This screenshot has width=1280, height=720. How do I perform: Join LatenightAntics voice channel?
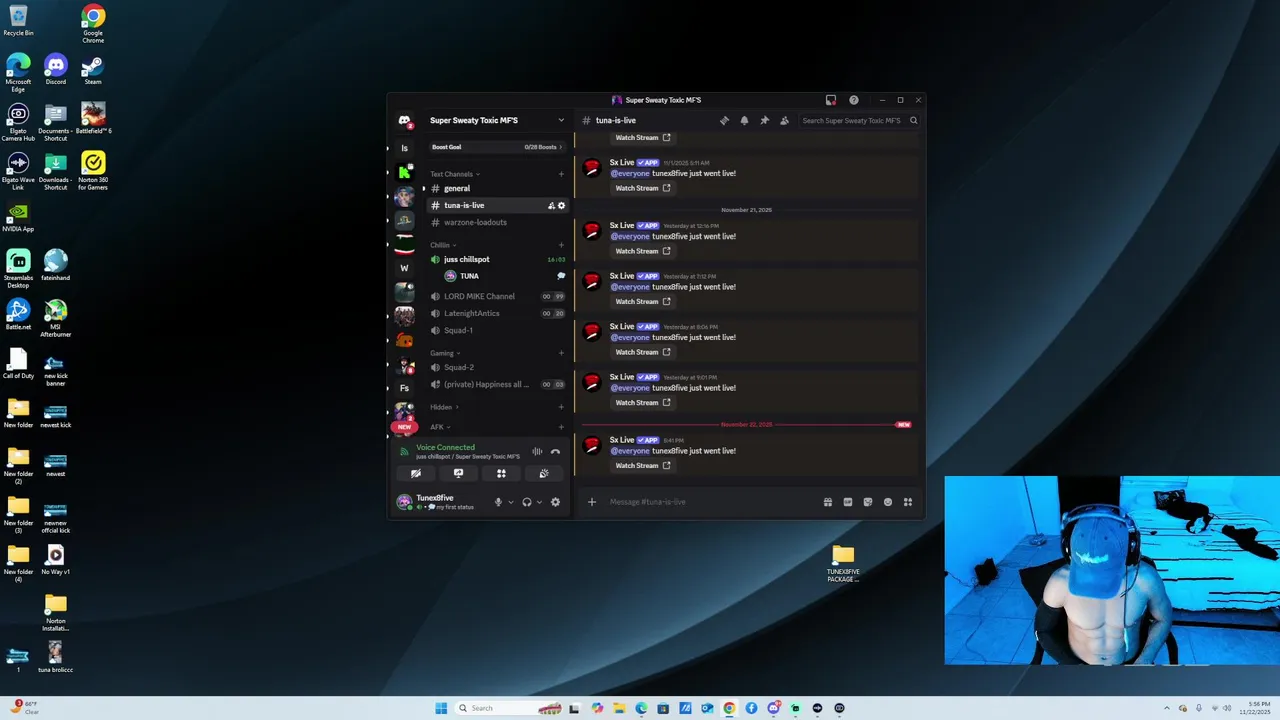[x=497, y=313]
